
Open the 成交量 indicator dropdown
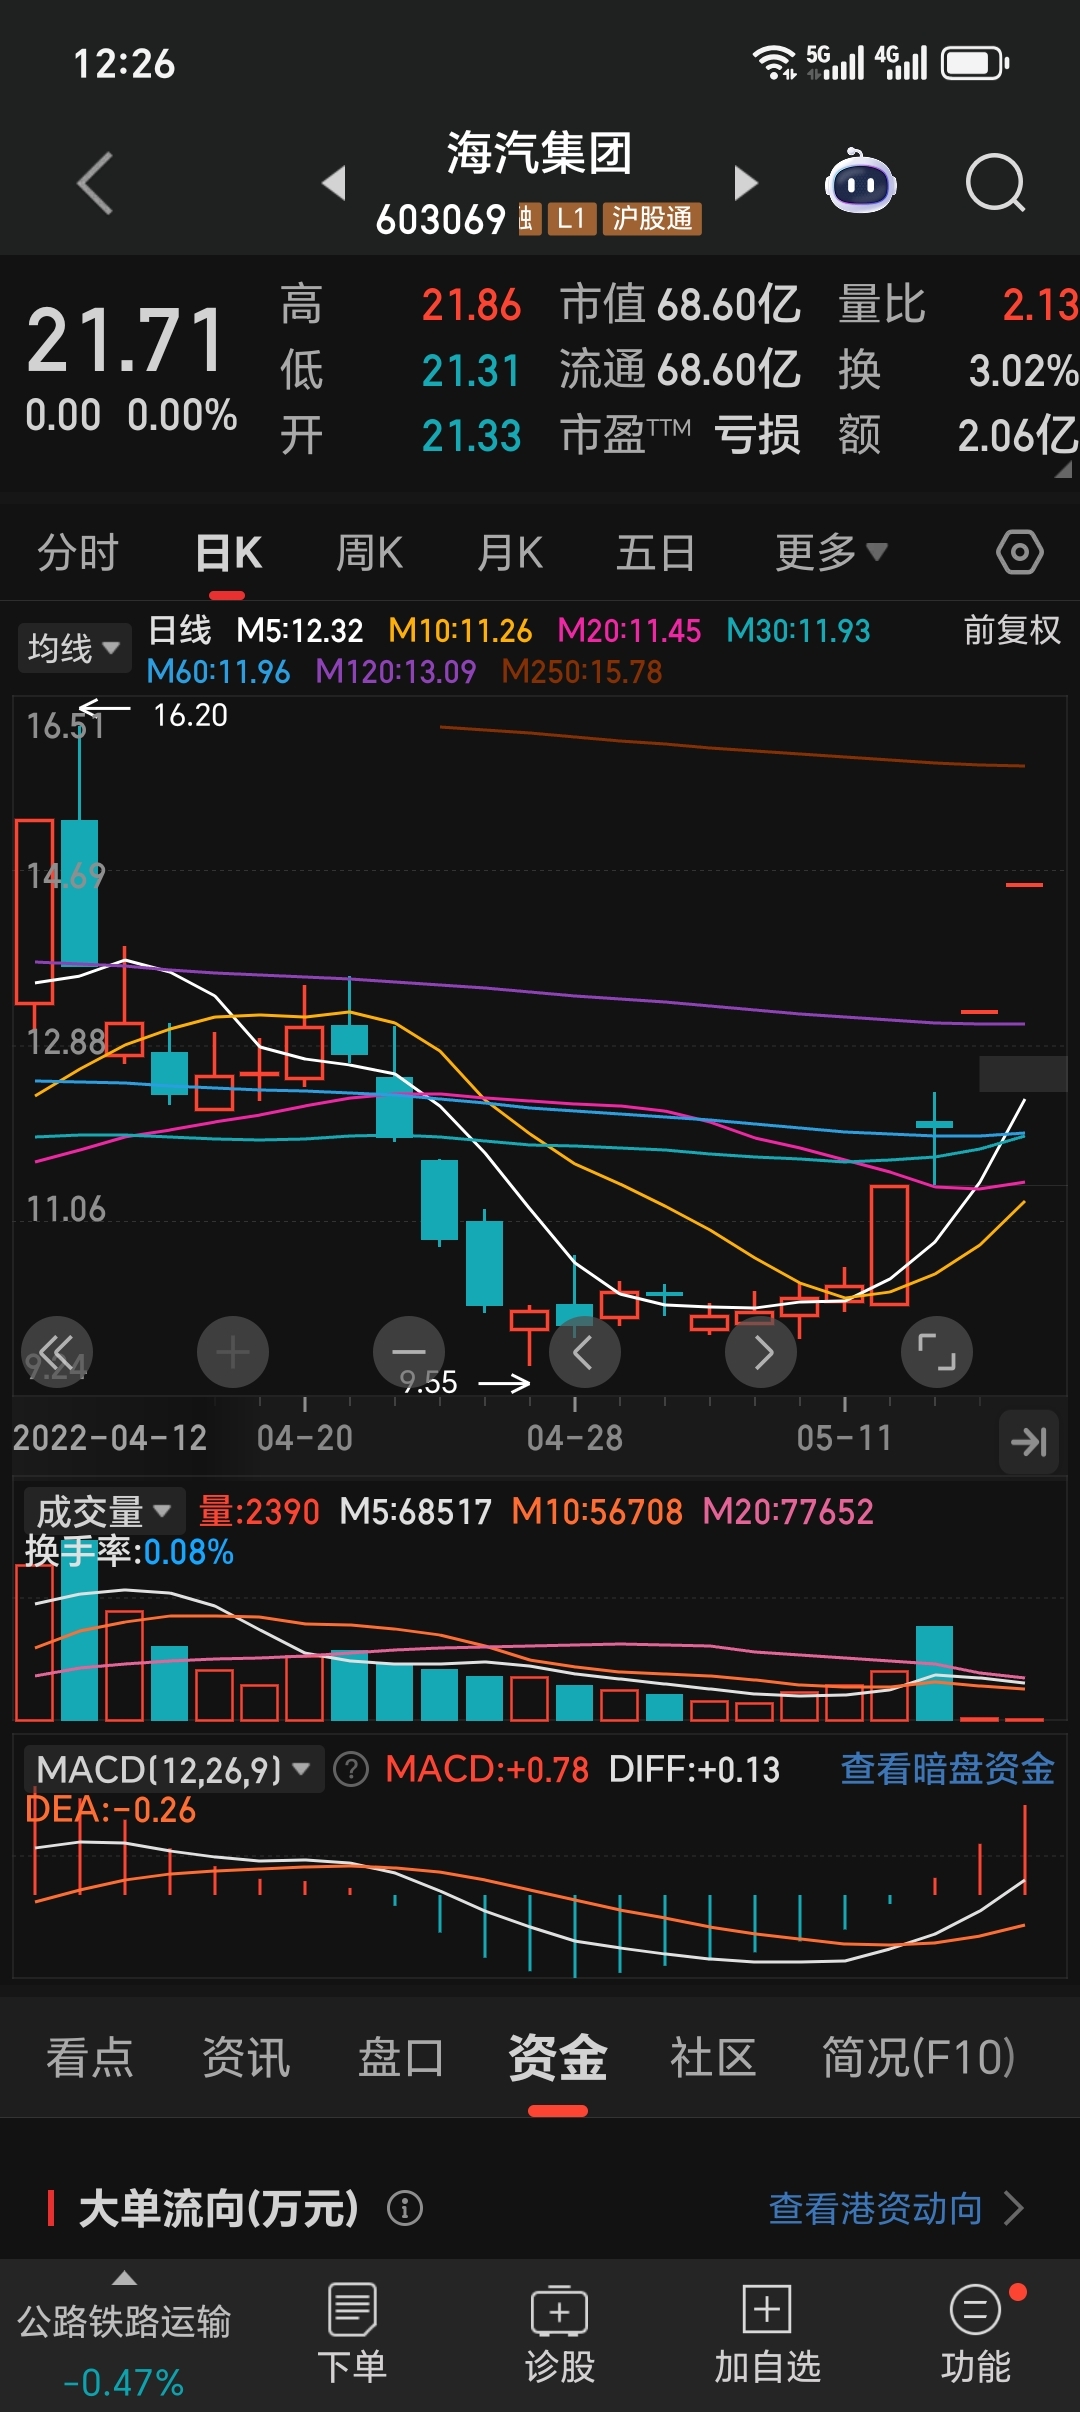[104, 1511]
